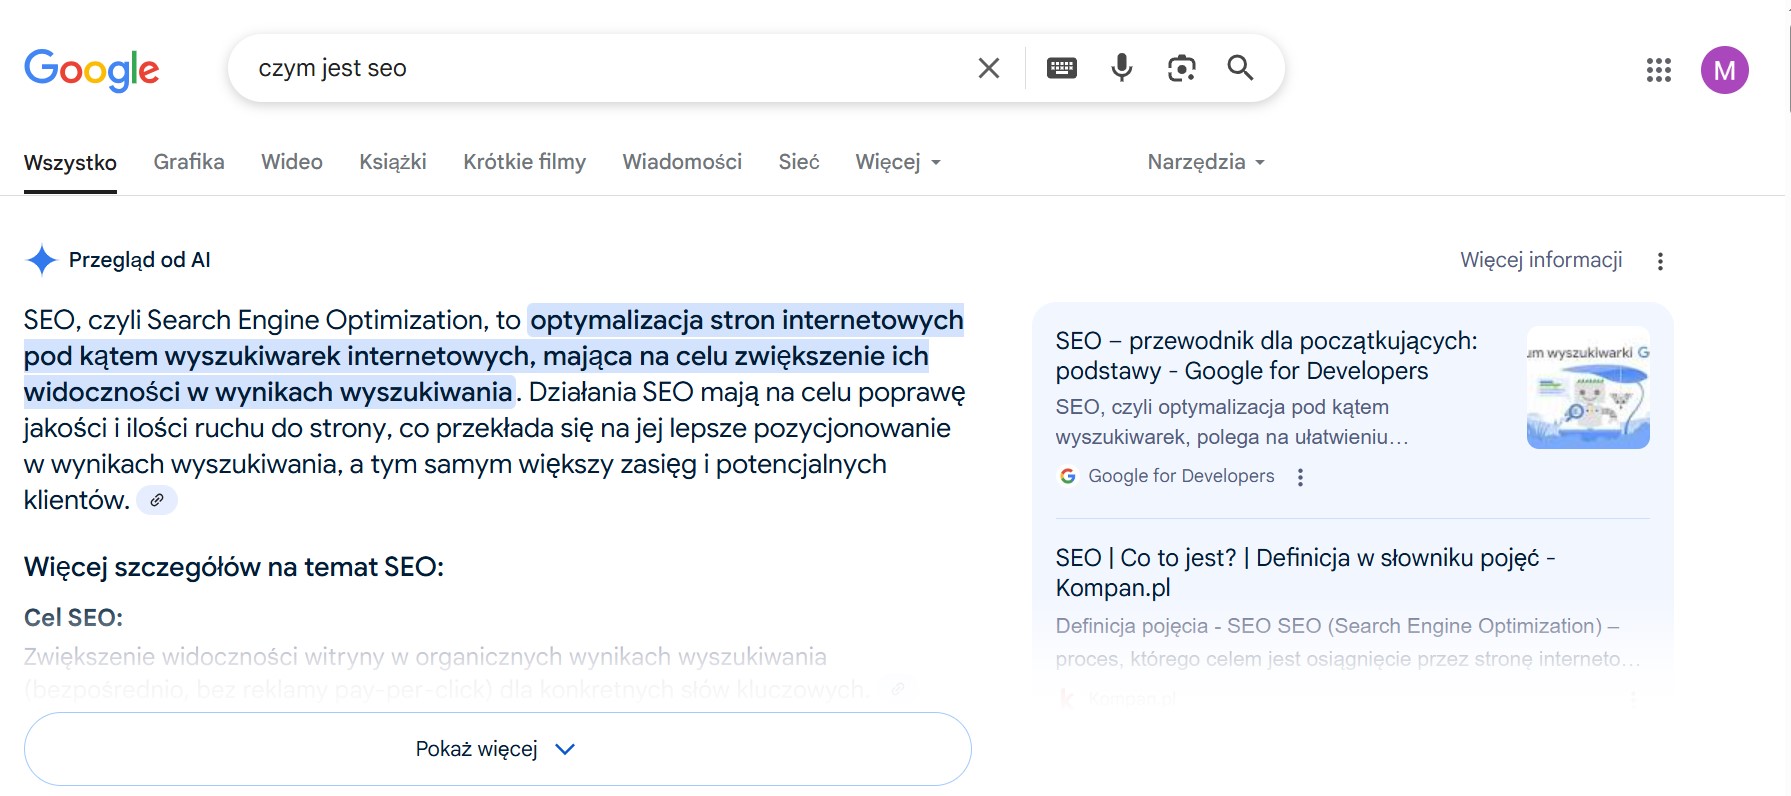1791x796 pixels.
Task: Select the Wszystko tab
Action: click(70, 162)
